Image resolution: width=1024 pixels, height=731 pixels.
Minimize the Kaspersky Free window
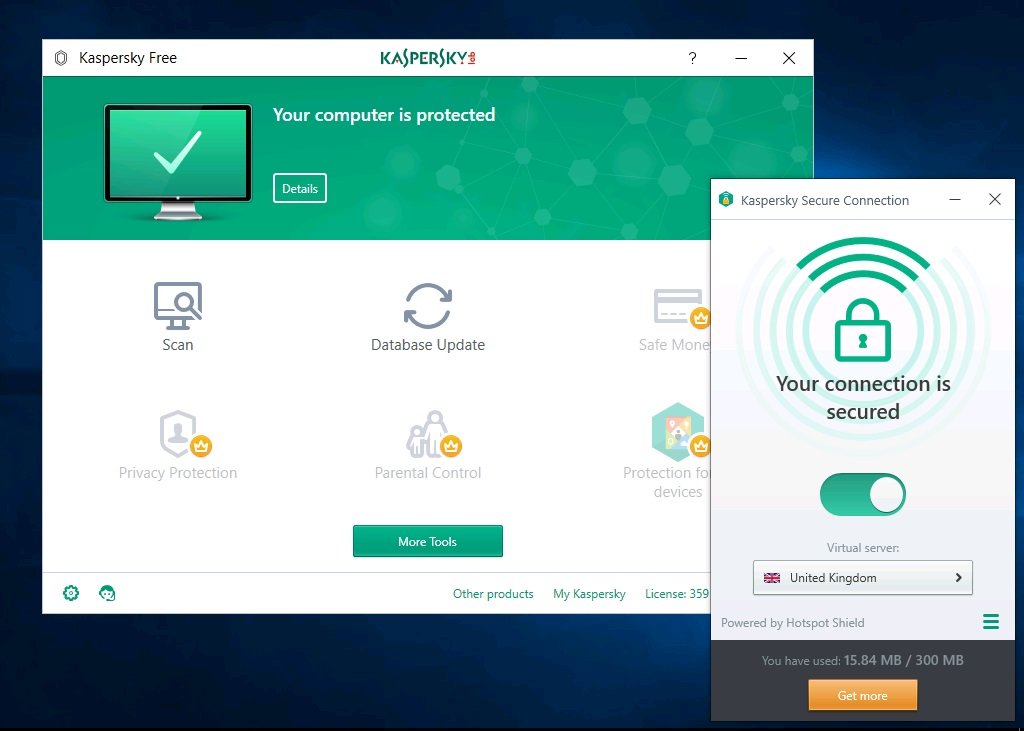click(x=741, y=58)
